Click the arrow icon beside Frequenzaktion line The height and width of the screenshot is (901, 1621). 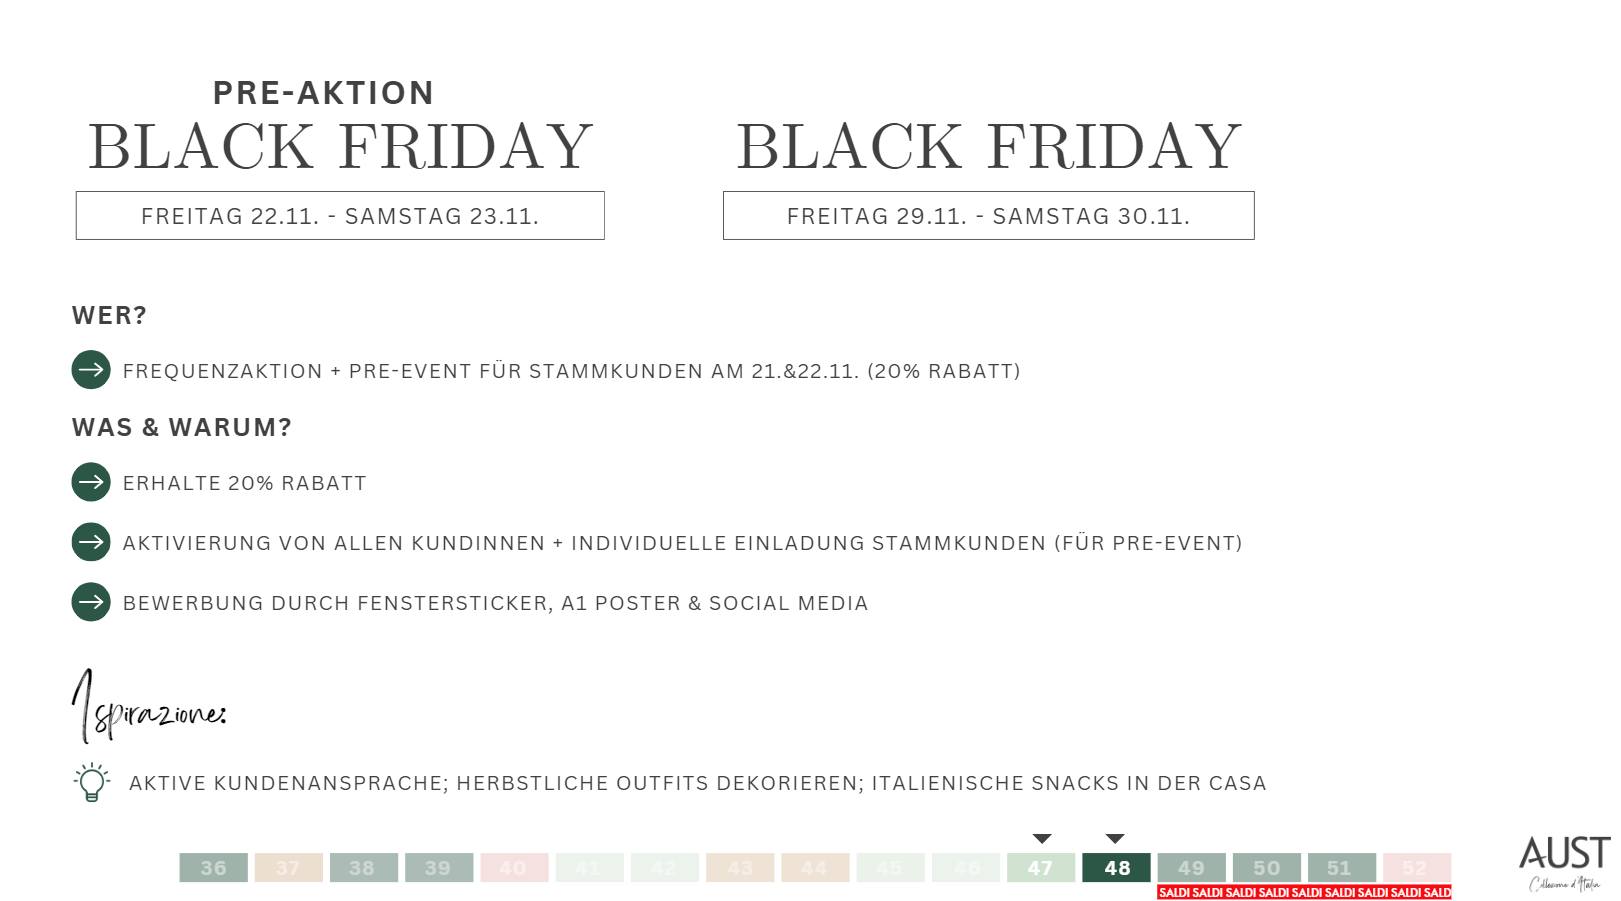pyautogui.click(x=91, y=370)
